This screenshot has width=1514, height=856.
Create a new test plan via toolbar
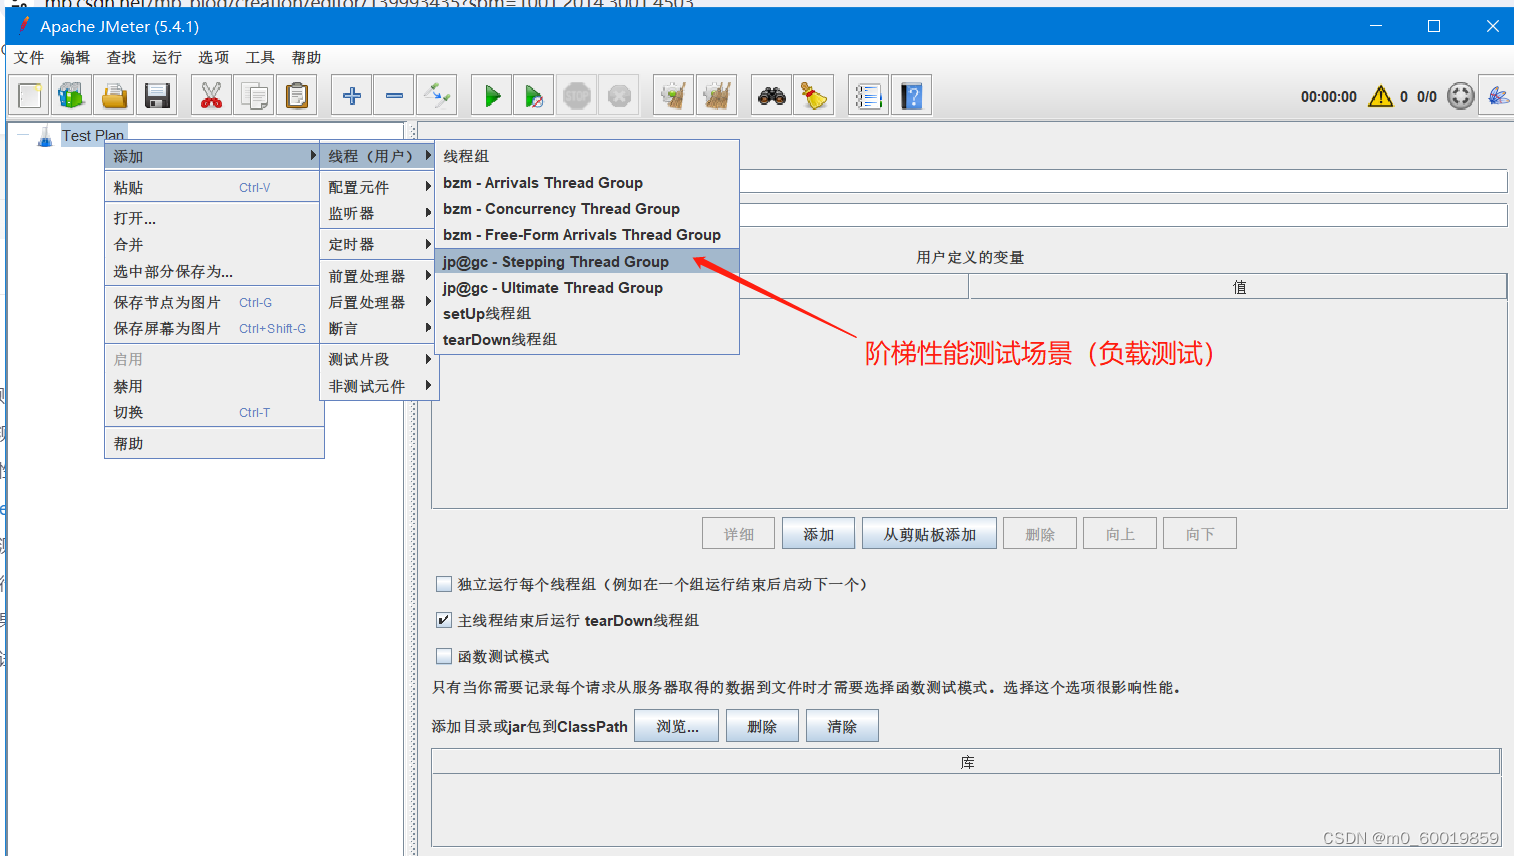tap(30, 96)
